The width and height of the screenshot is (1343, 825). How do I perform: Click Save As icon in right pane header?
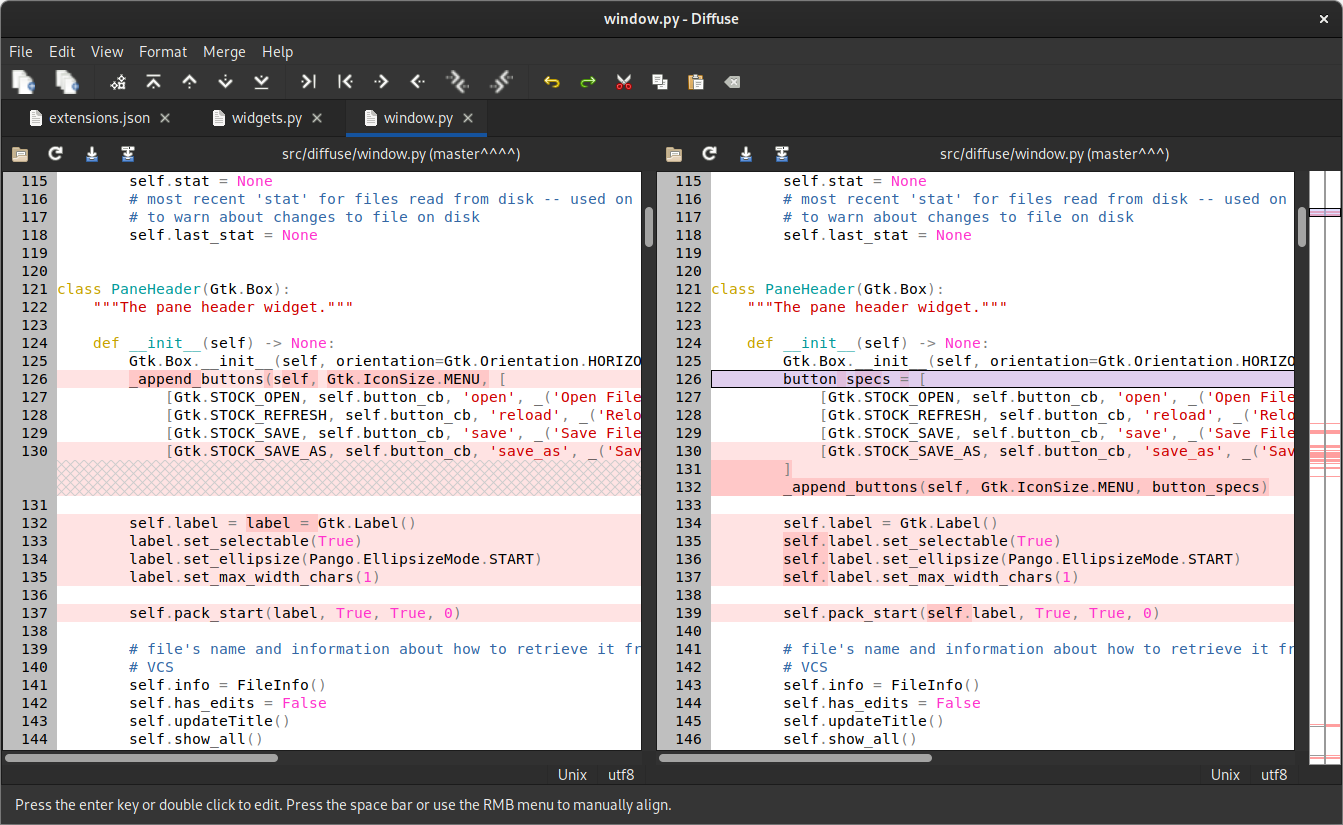coord(782,154)
